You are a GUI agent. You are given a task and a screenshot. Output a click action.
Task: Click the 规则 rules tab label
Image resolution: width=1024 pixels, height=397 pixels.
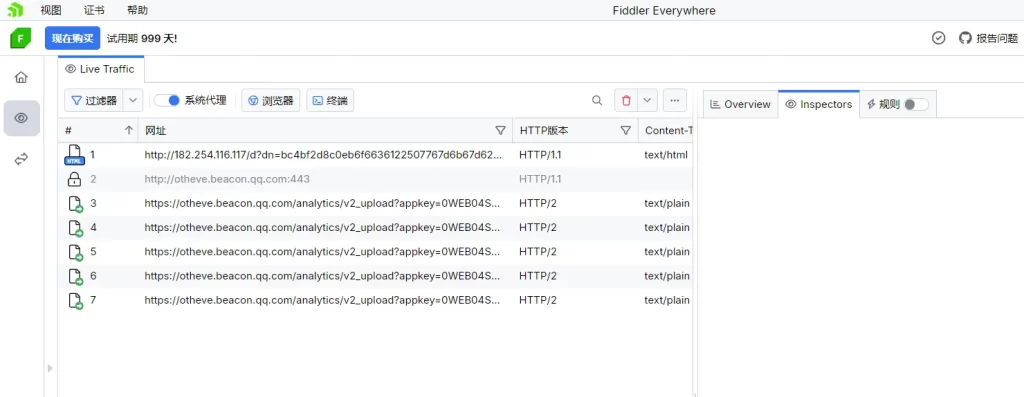pos(889,104)
